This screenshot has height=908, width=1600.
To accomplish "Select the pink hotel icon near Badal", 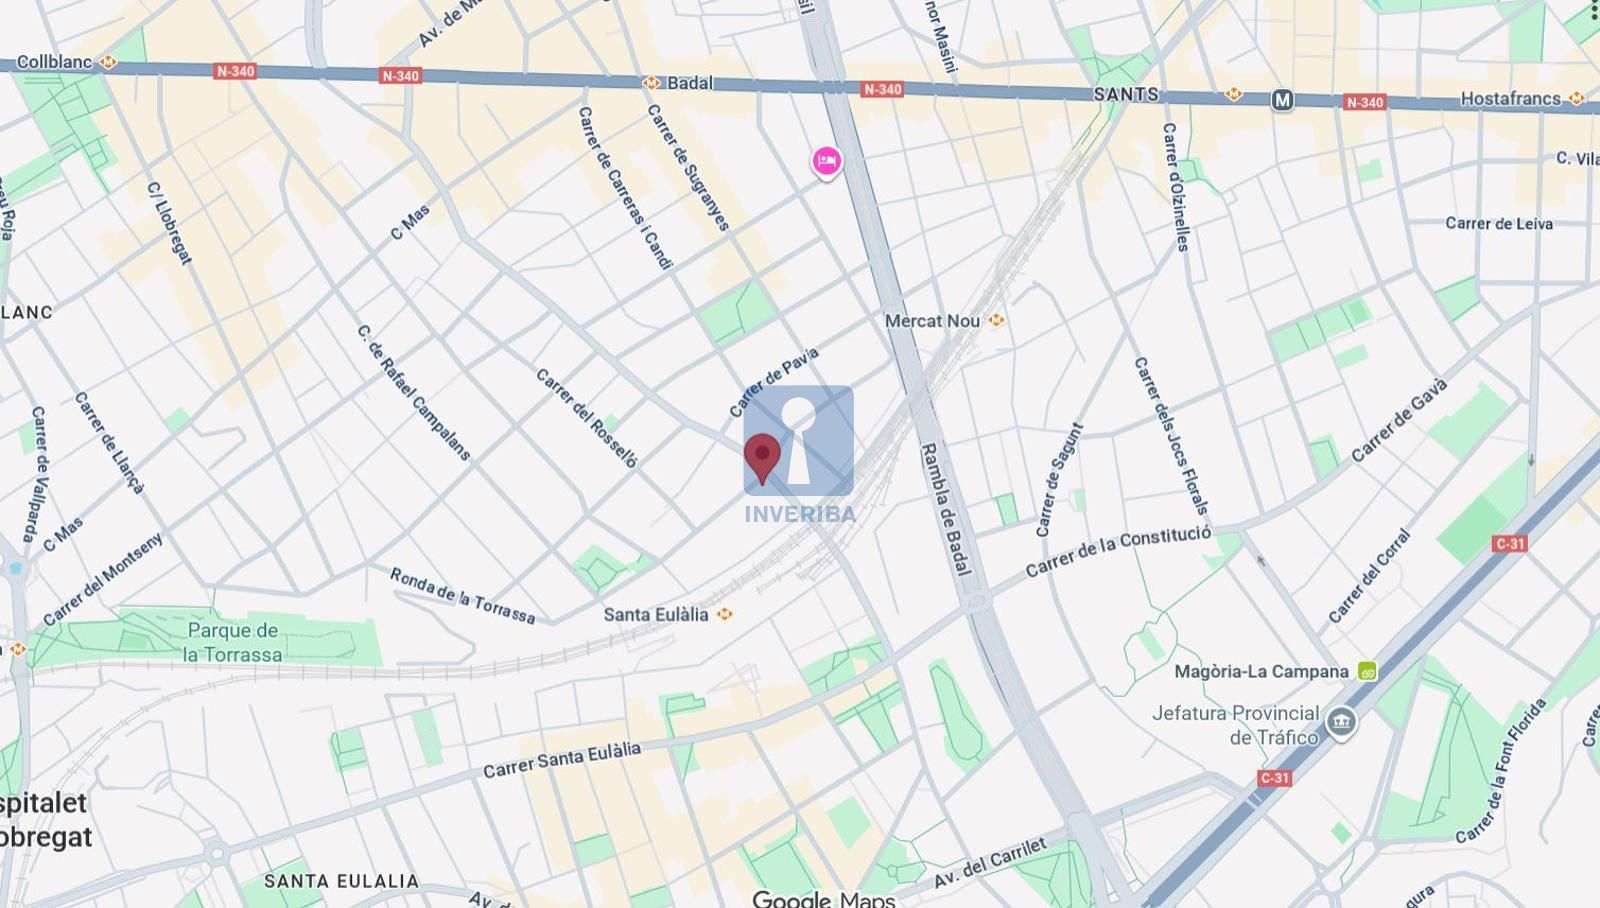I will coord(826,161).
